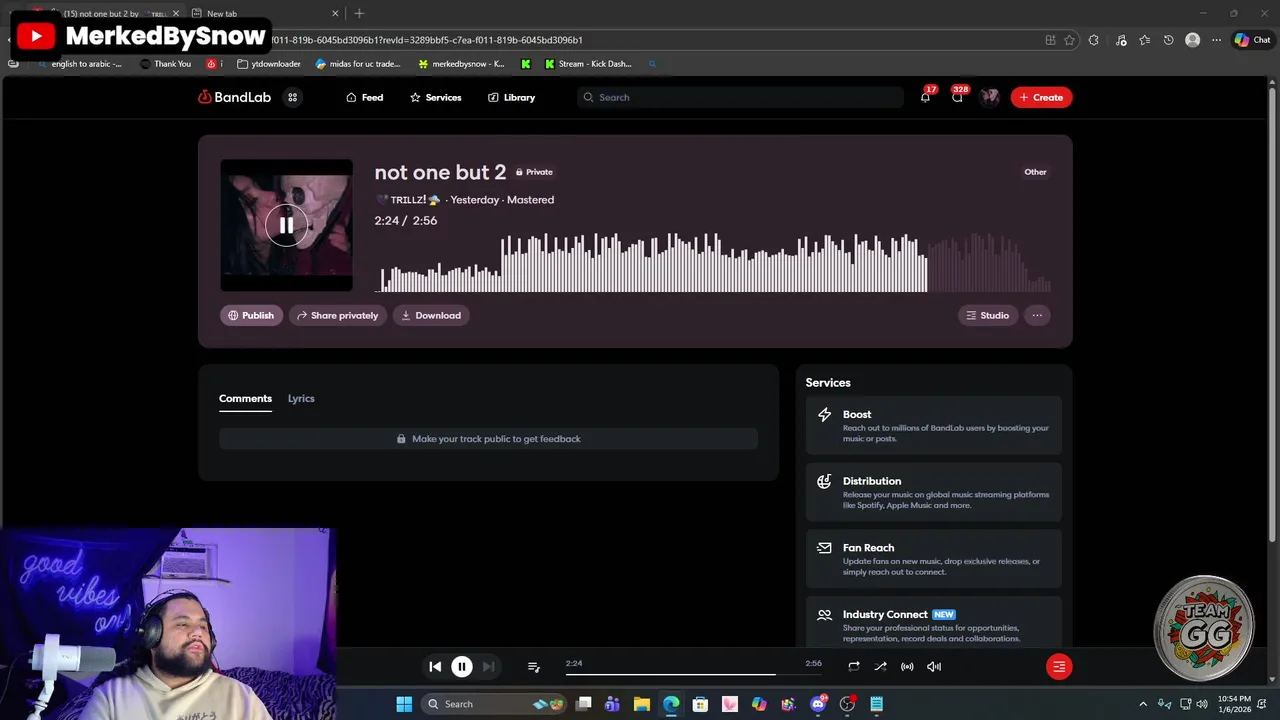The image size is (1280, 720).
Task: Open browser extensions puzzle icon
Action: click(x=1094, y=40)
